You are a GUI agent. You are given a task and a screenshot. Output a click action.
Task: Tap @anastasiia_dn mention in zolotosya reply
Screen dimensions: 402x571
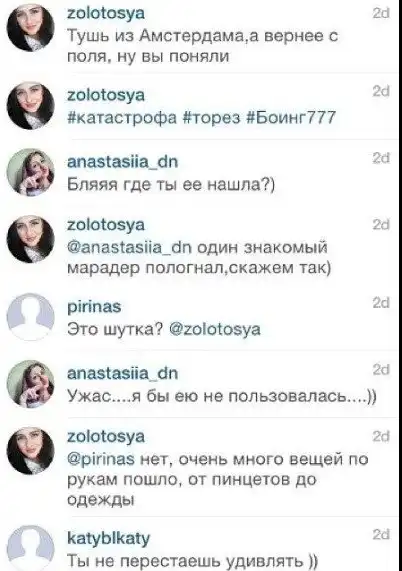(x=130, y=248)
